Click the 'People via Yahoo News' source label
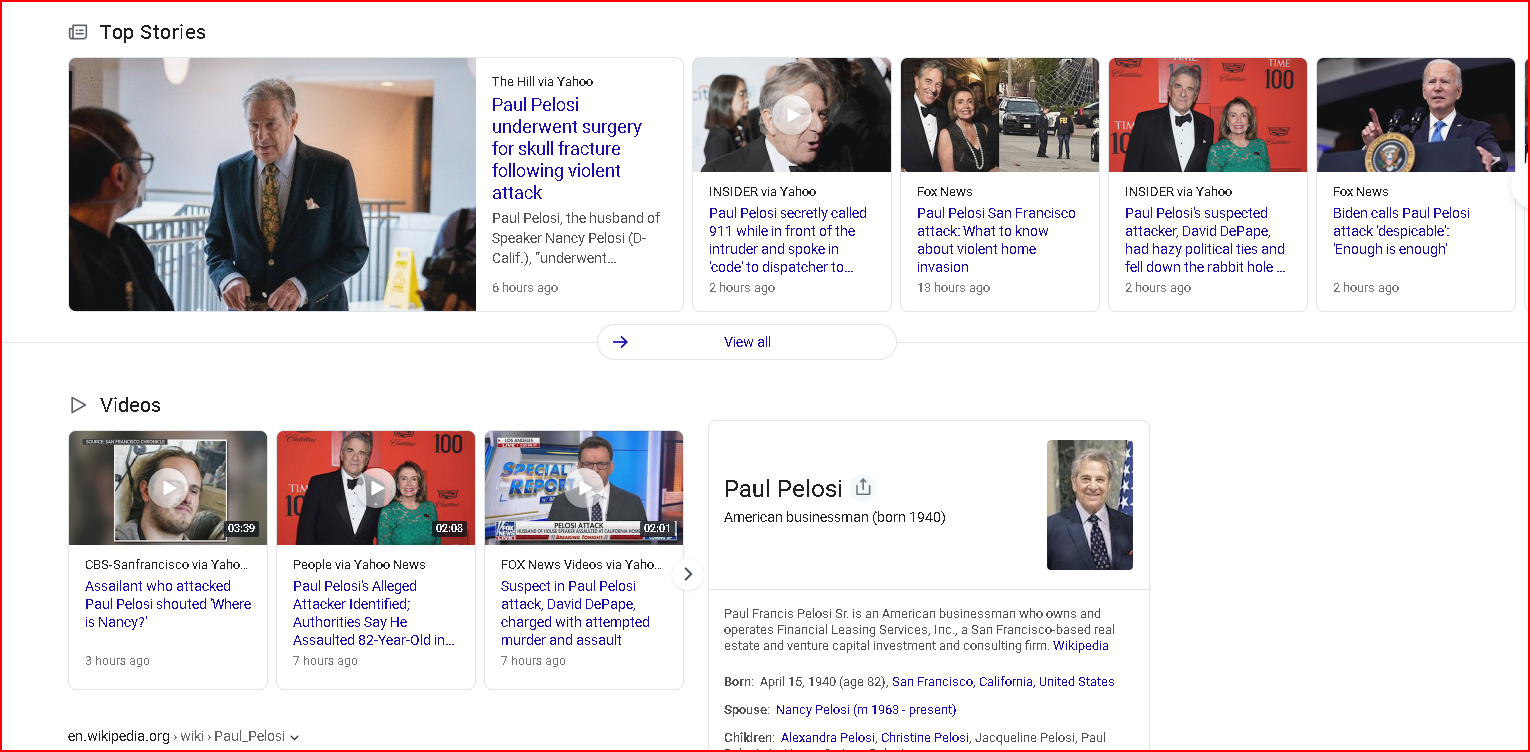 [x=359, y=565]
